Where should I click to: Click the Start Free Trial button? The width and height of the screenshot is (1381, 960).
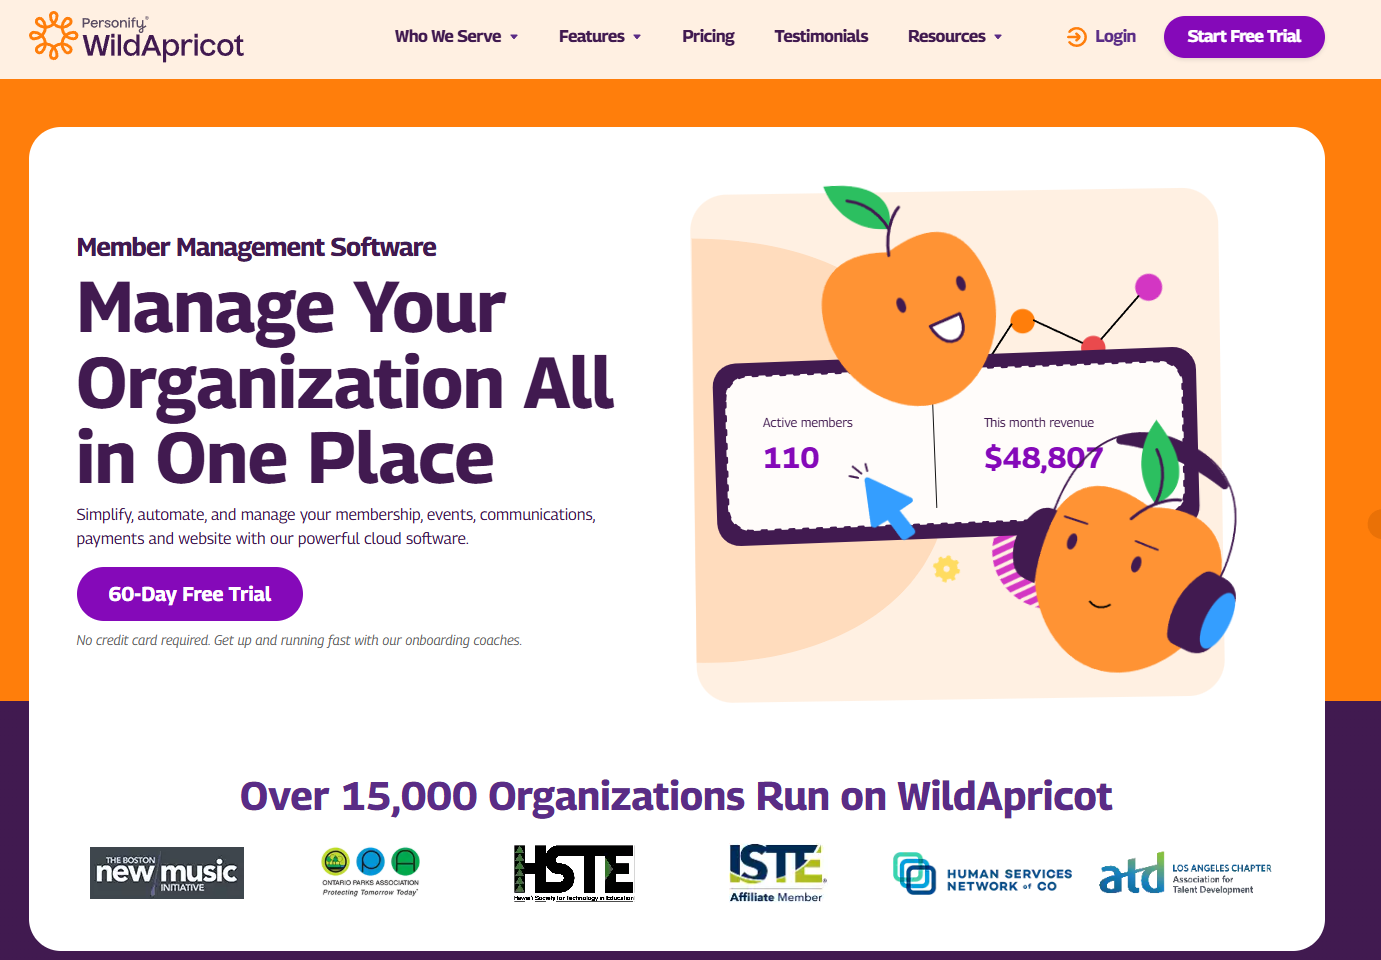coord(1244,36)
